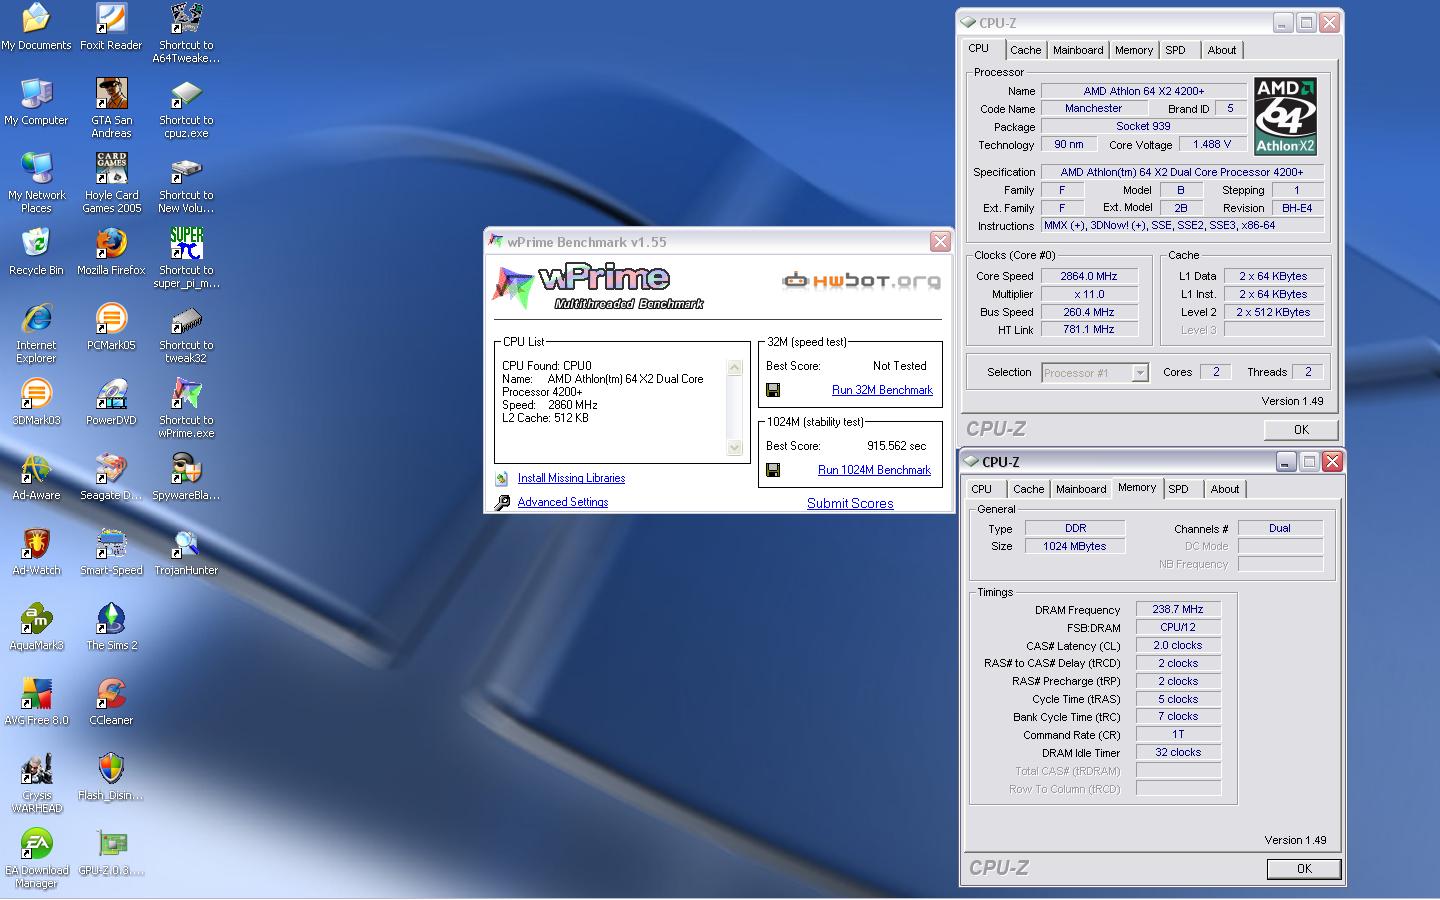The image size is (1440, 900).
Task: Visit hwbot.org logo in wPrime
Action: coord(861,280)
